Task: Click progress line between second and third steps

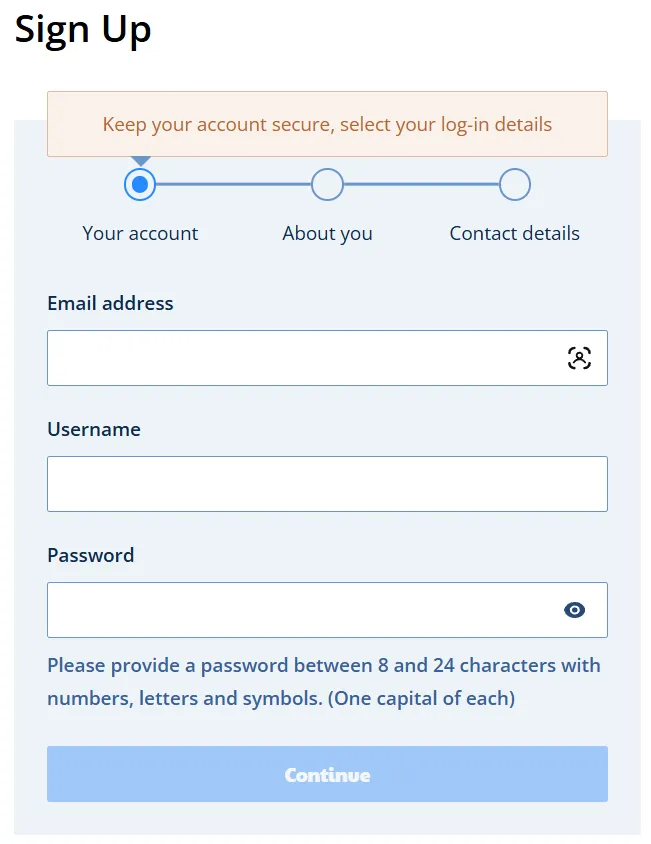Action: [x=420, y=185]
